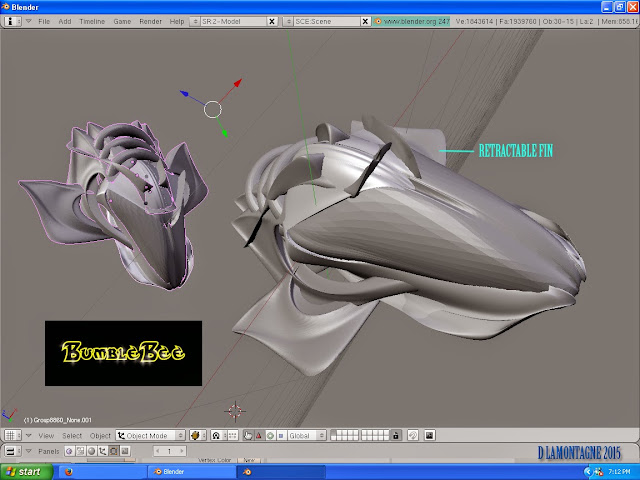Open the 3D view window type grid icon
Image resolution: width=640 pixels, height=480 pixels.
click(12, 436)
